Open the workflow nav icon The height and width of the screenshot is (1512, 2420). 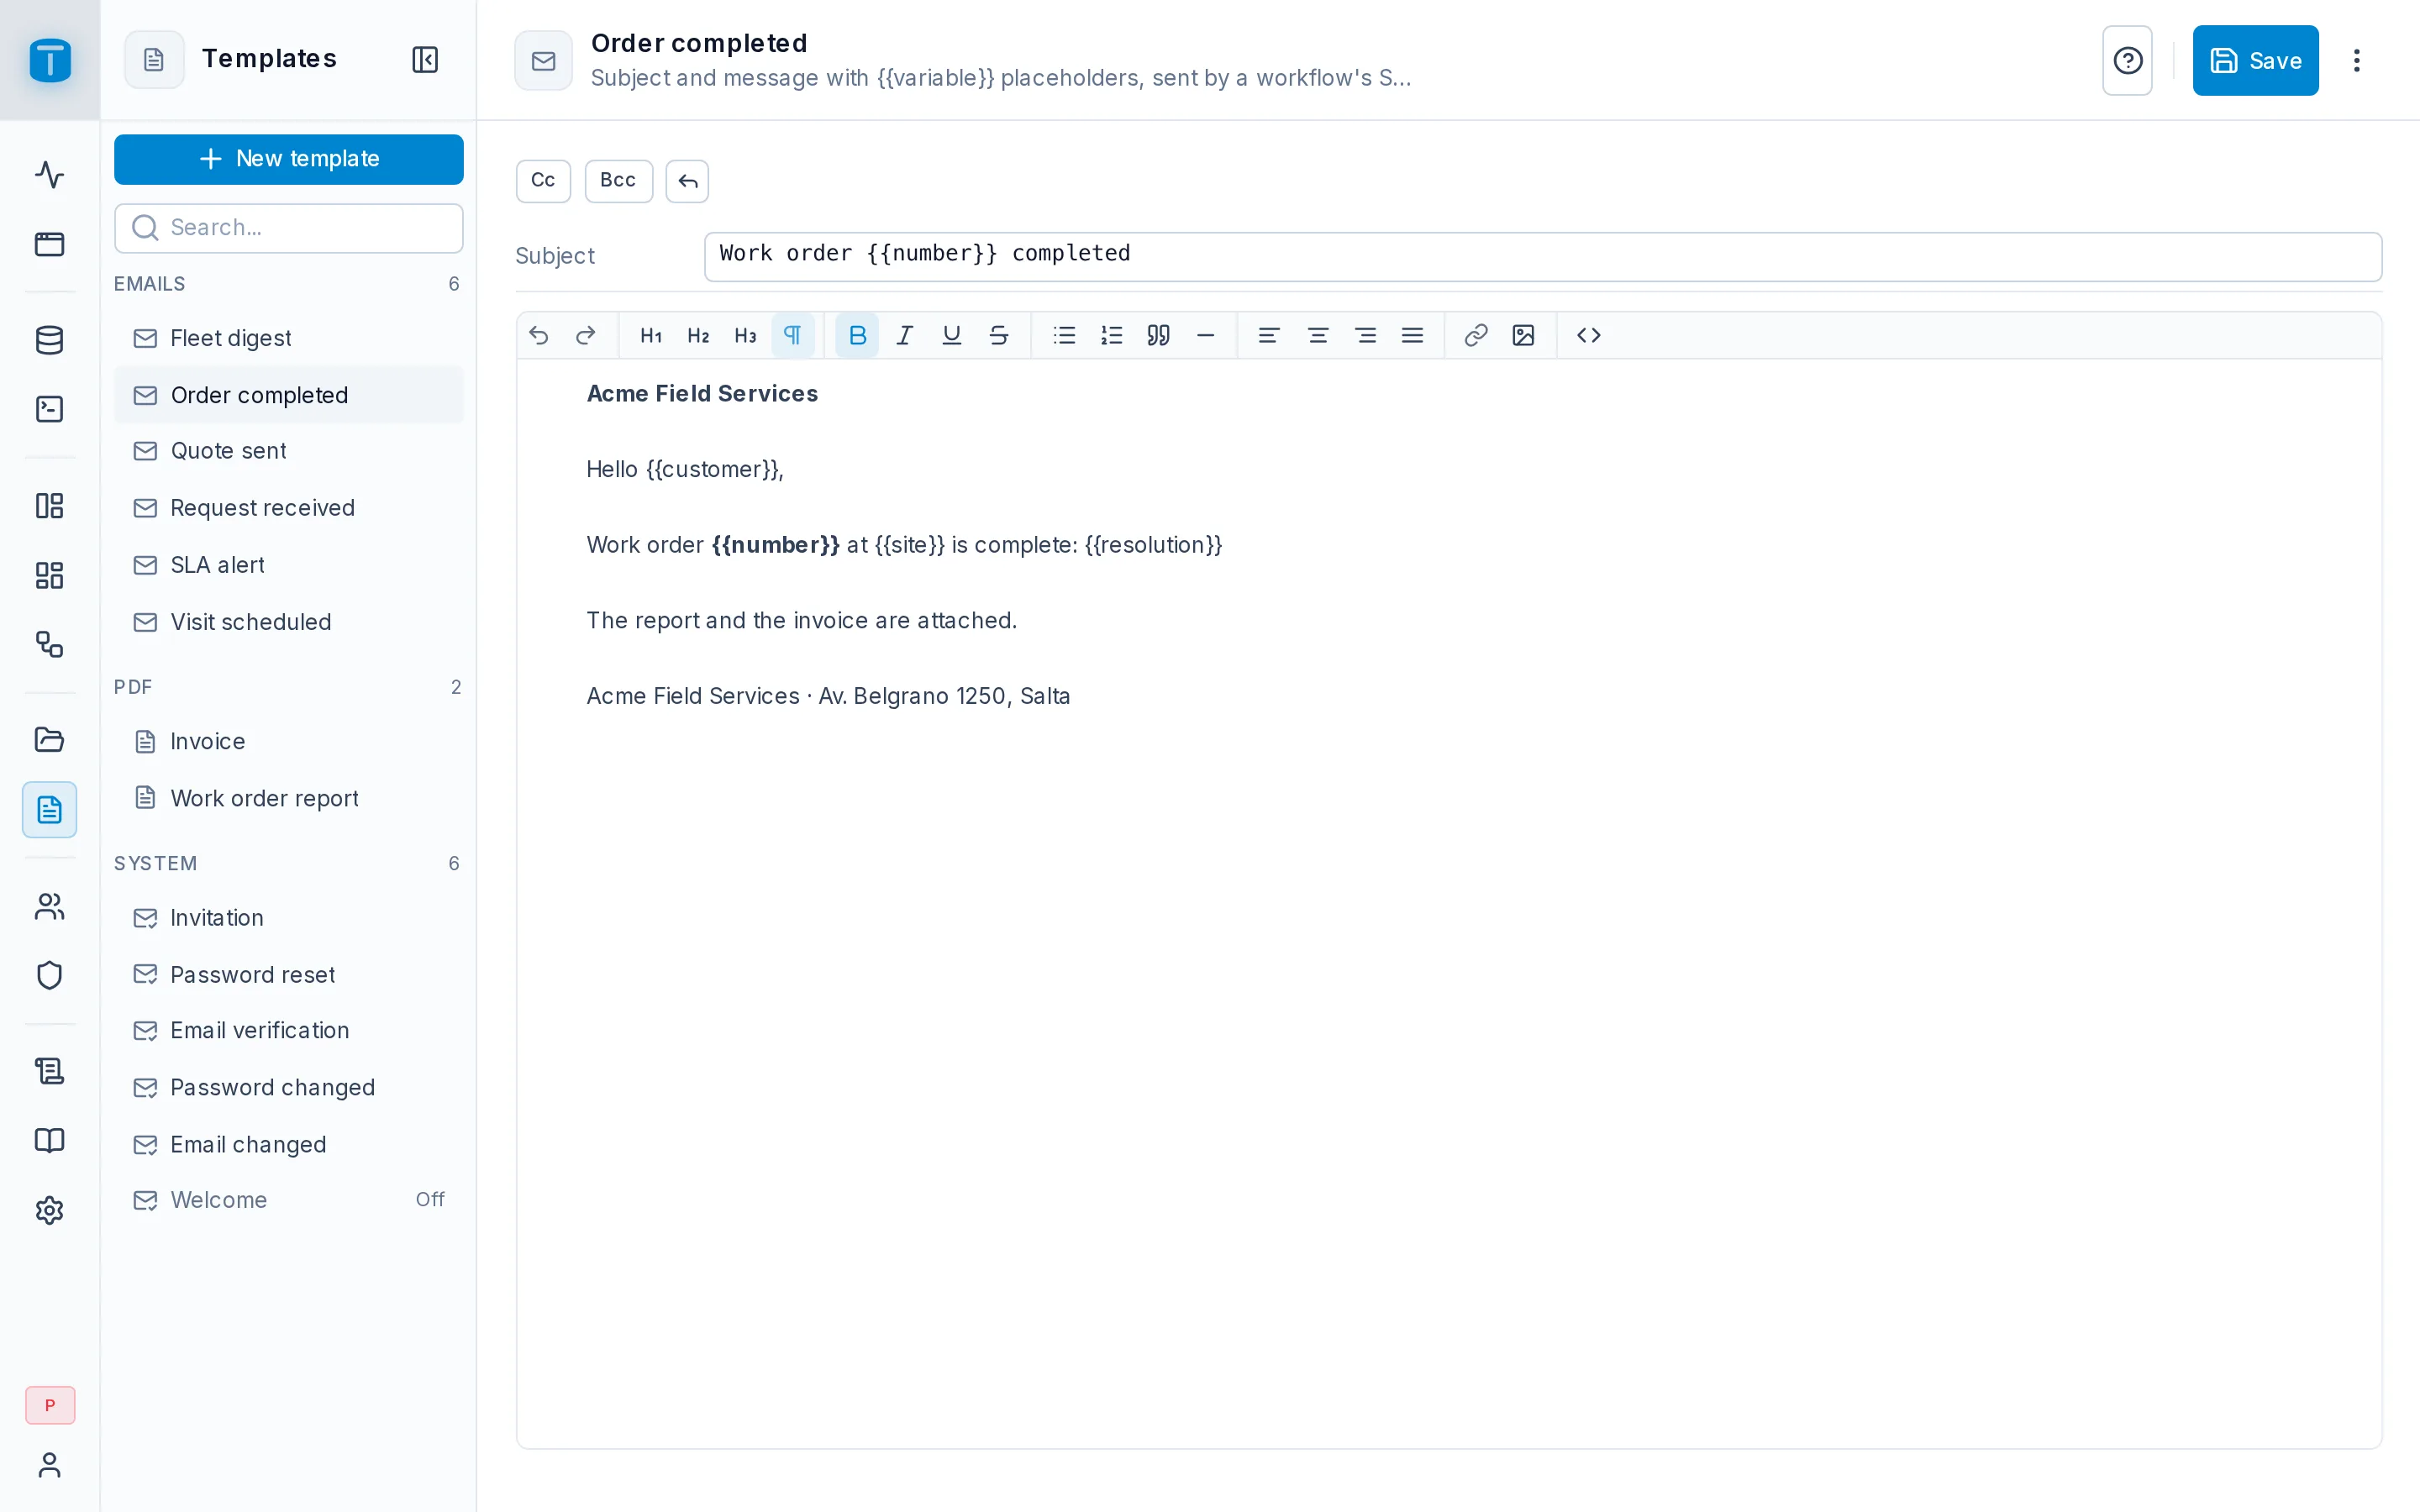pyautogui.click(x=50, y=644)
